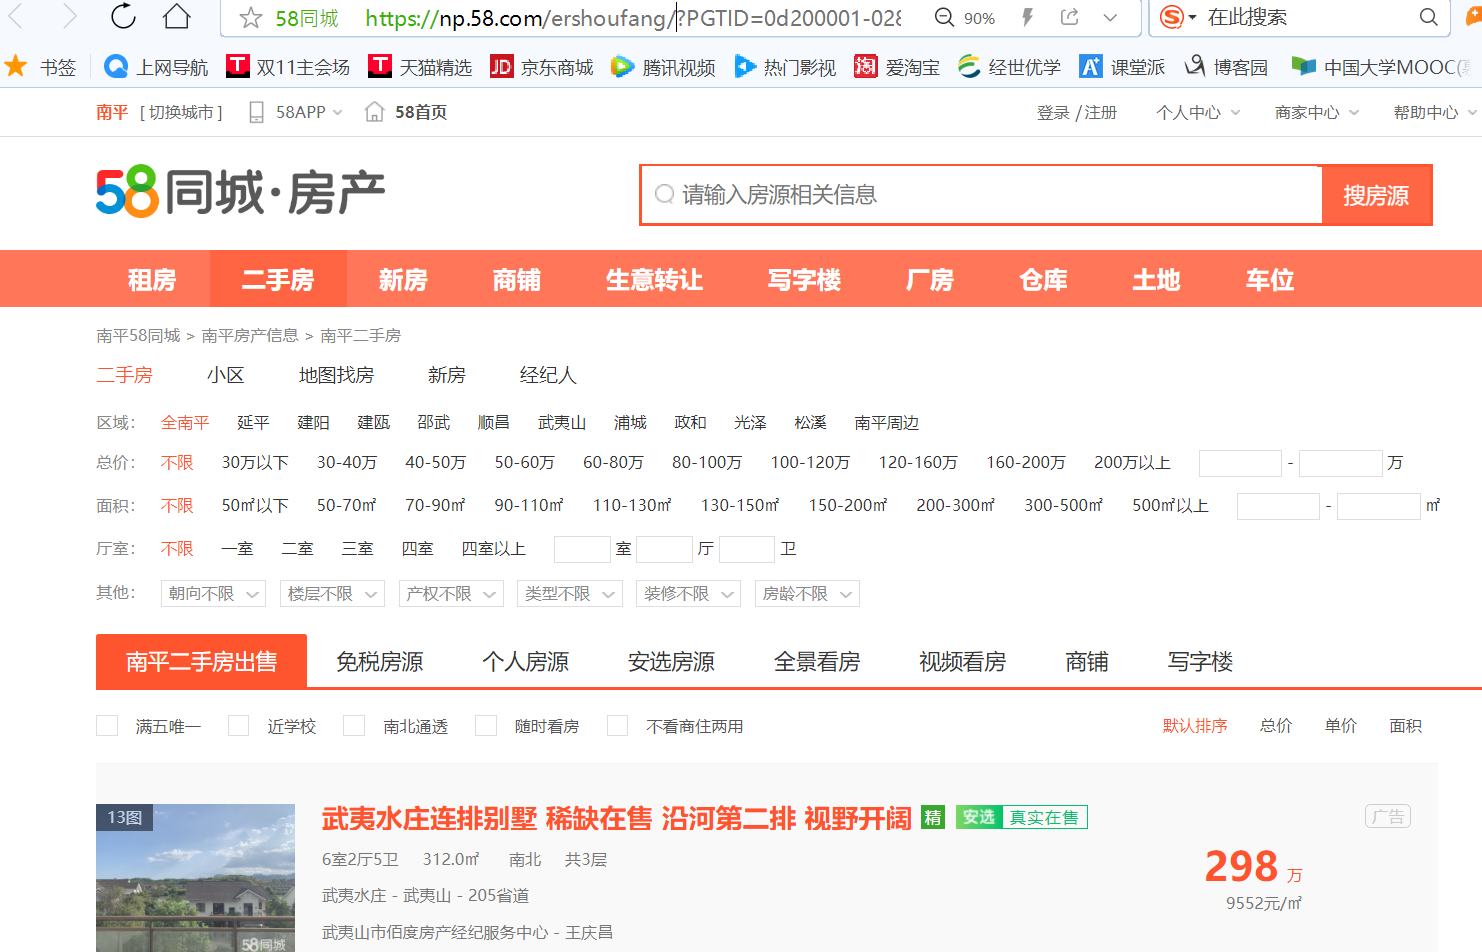Expand the 商家中心 menu
This screenshot has width=1482, height=952.
coord(1317,113)
